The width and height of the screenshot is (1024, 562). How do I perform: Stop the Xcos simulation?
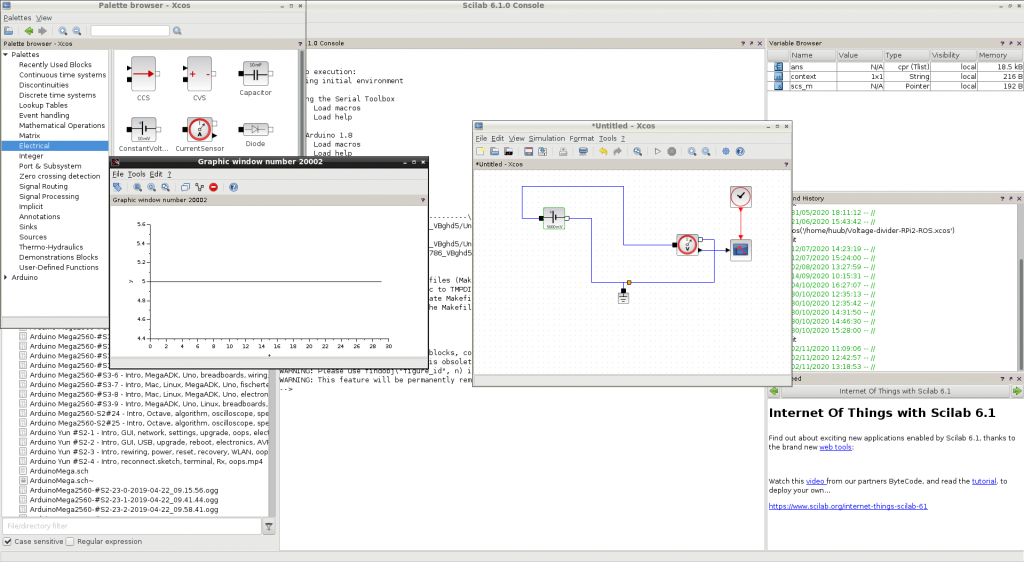point(671,151)
